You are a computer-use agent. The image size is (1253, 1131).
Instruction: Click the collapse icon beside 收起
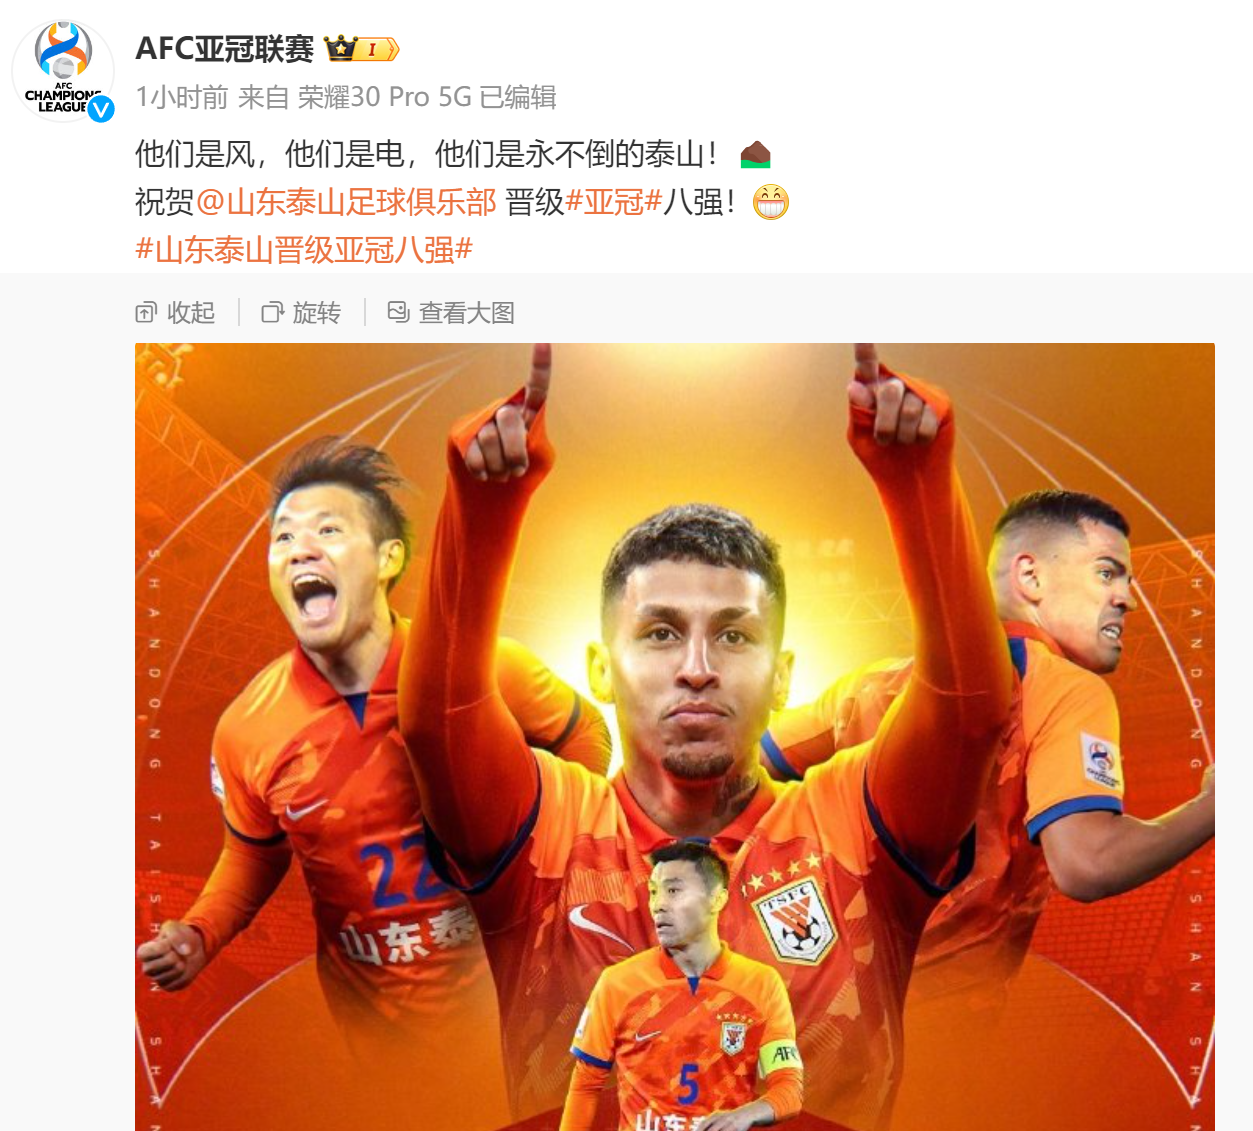point(146,313)
